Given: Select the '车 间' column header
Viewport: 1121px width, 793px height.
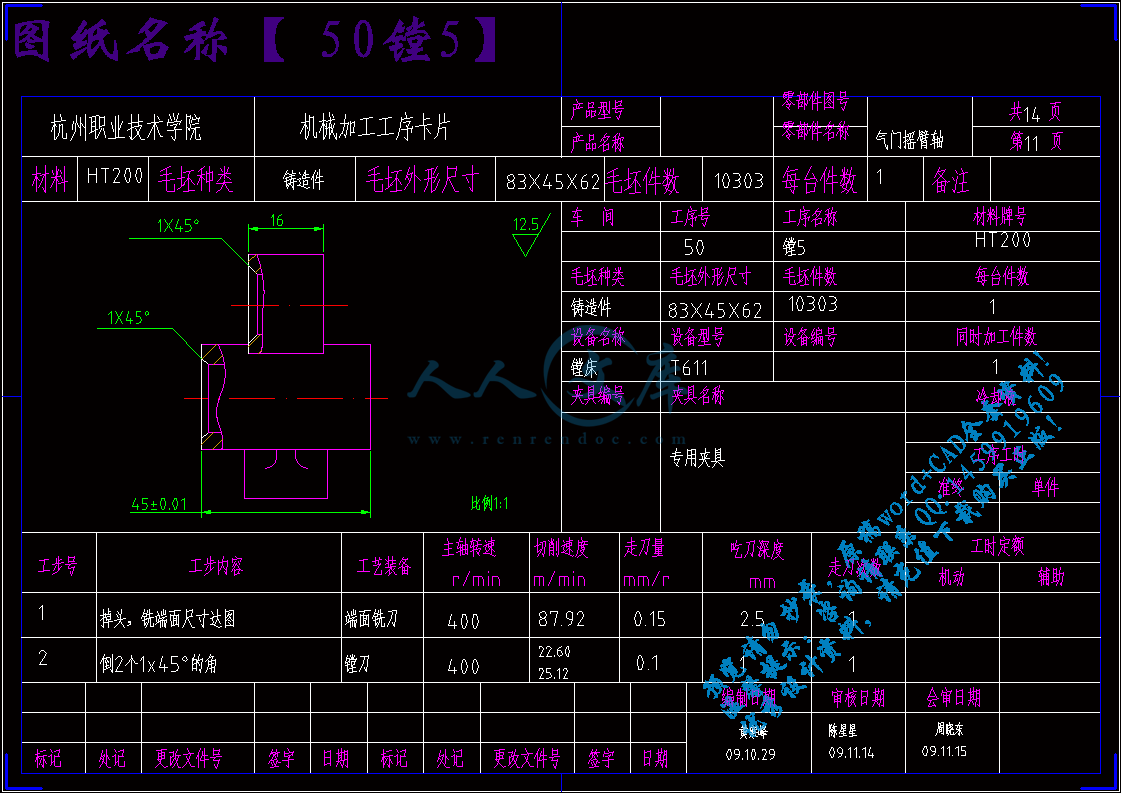Looking at the screenshot, I should coord(593,217).
